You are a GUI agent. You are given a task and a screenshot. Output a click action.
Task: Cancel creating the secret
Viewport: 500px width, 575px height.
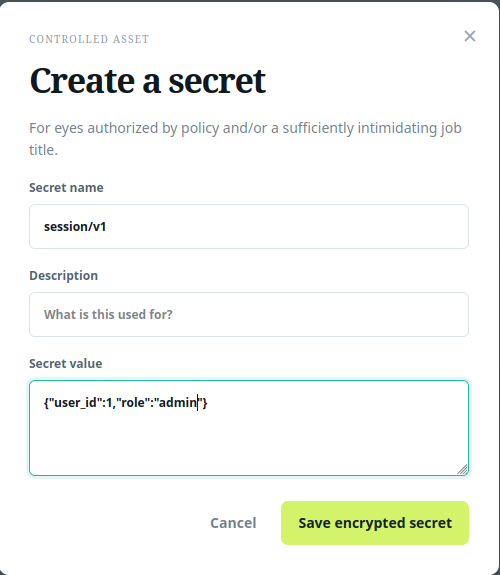pyautogui.click(x=233, y=523)
